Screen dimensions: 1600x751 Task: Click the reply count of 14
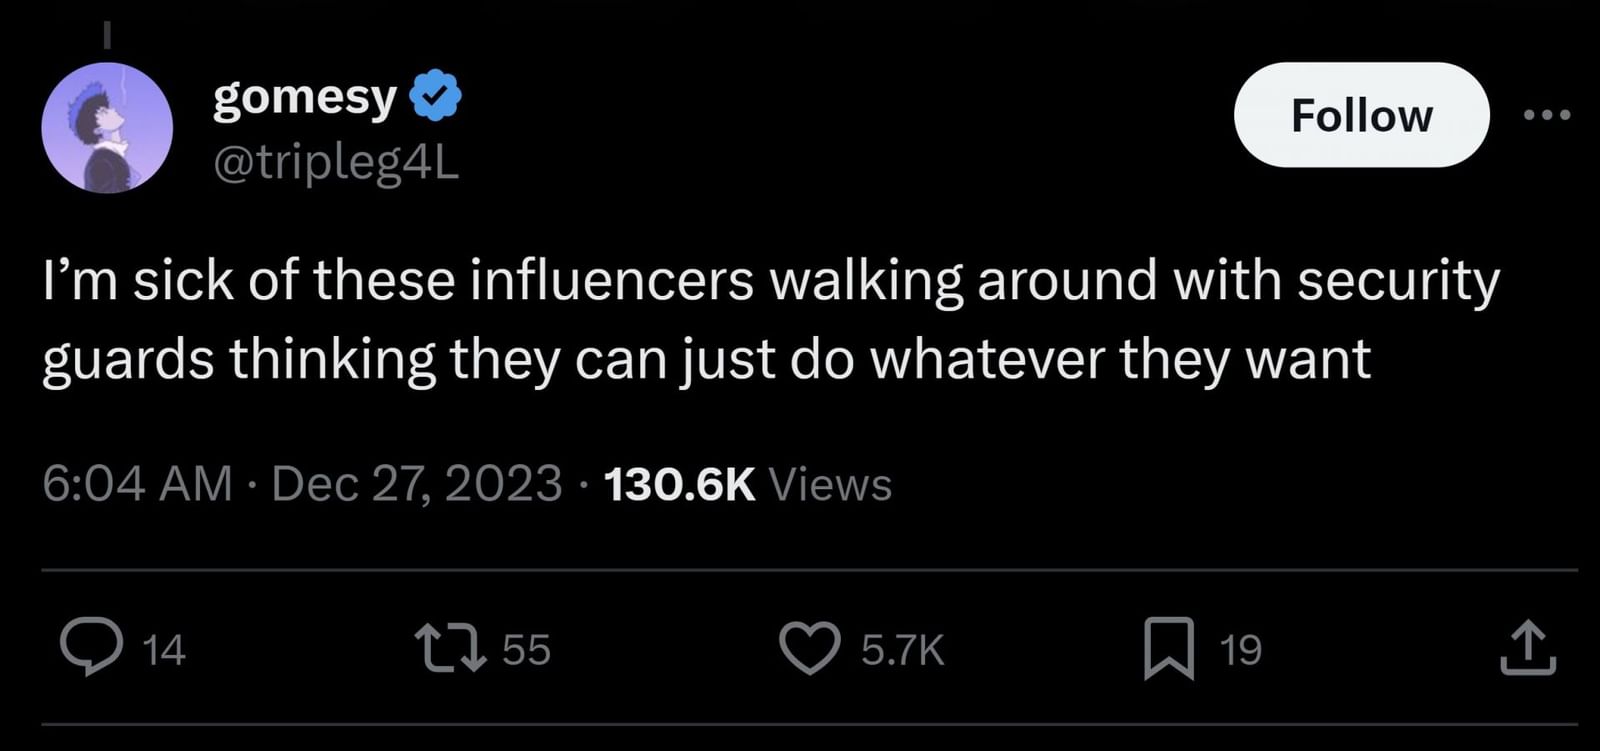pos(164,650)
